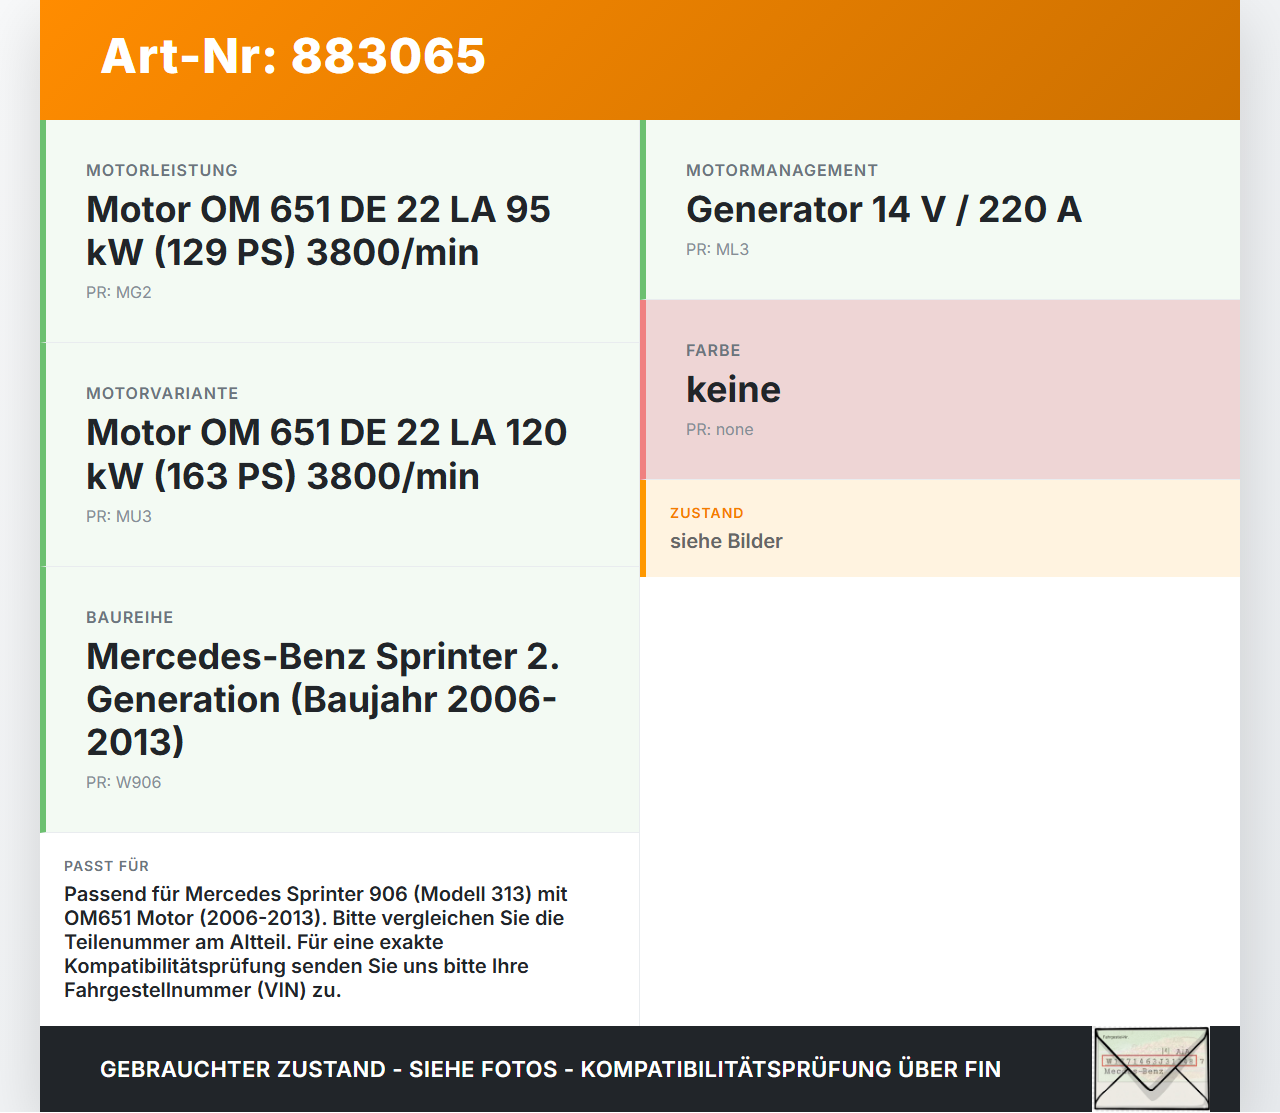The height and width of the screenshot is (1113, 1280).
Task: Select the PASST FÜR label
Action: (x=107, y=866)
